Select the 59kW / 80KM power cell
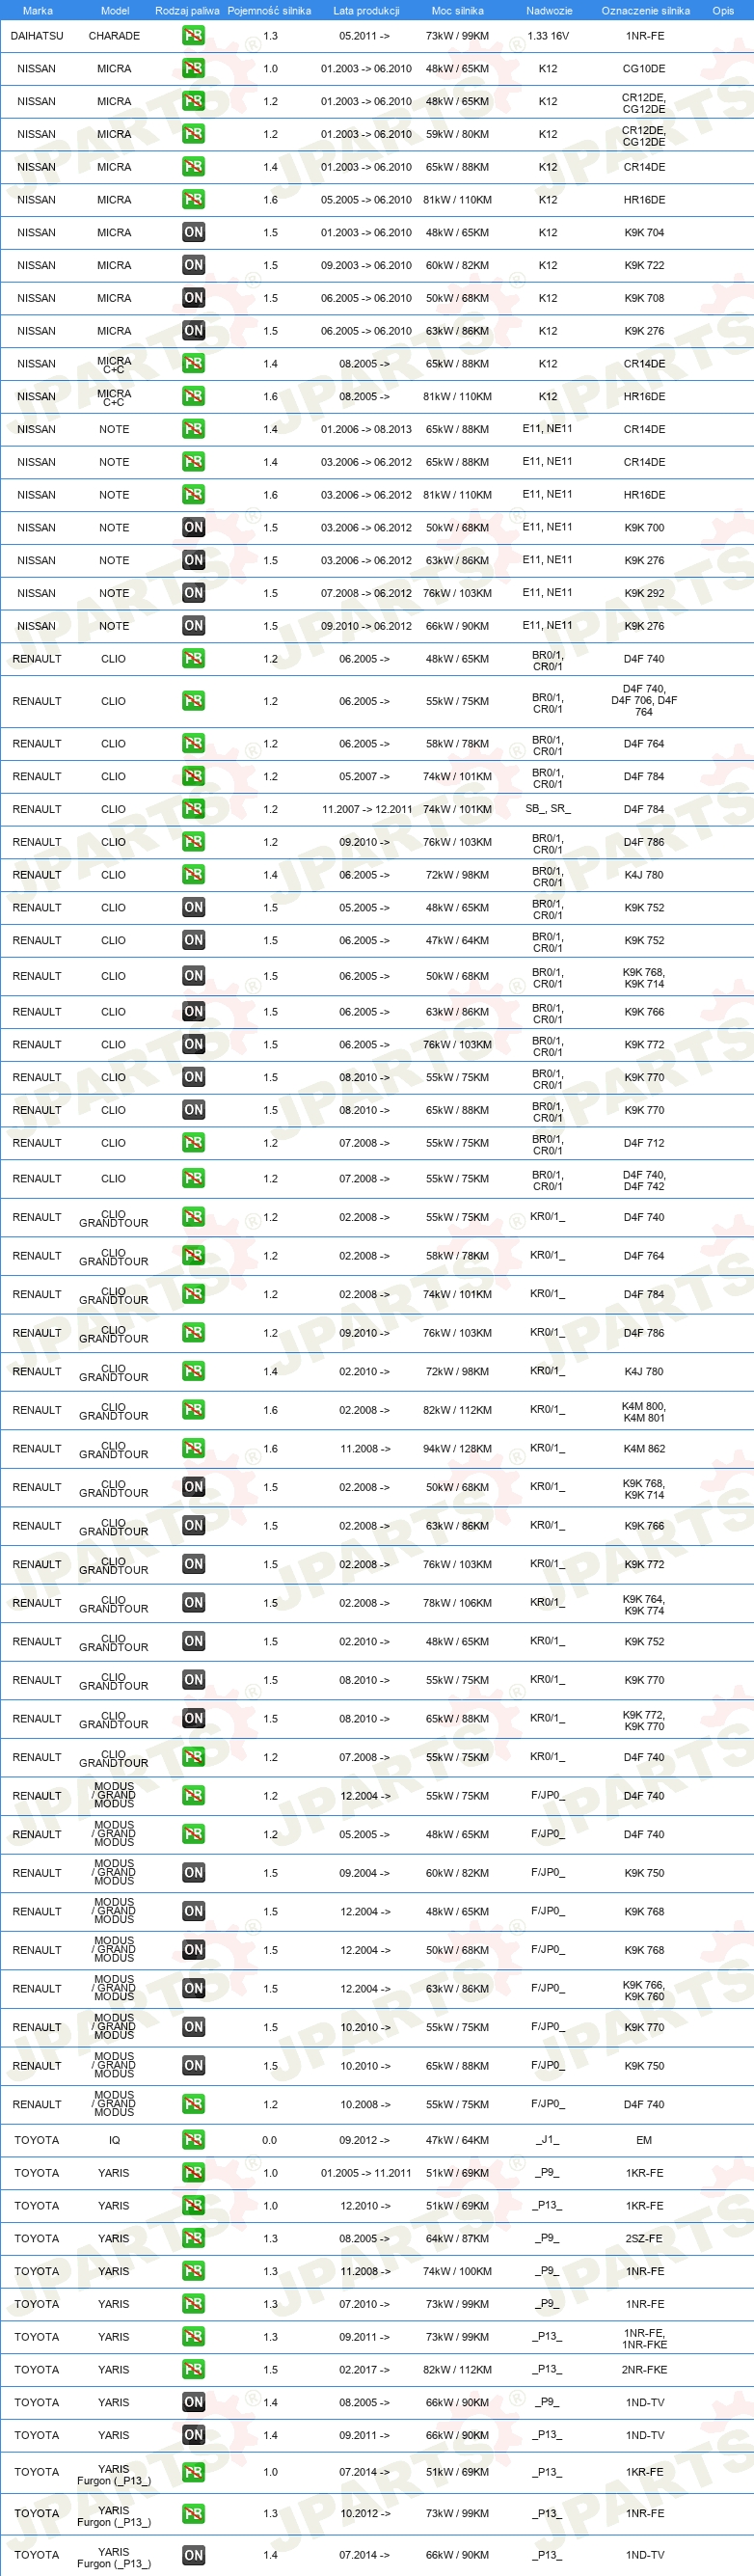Screen dimensions: 754x2576 457,134
